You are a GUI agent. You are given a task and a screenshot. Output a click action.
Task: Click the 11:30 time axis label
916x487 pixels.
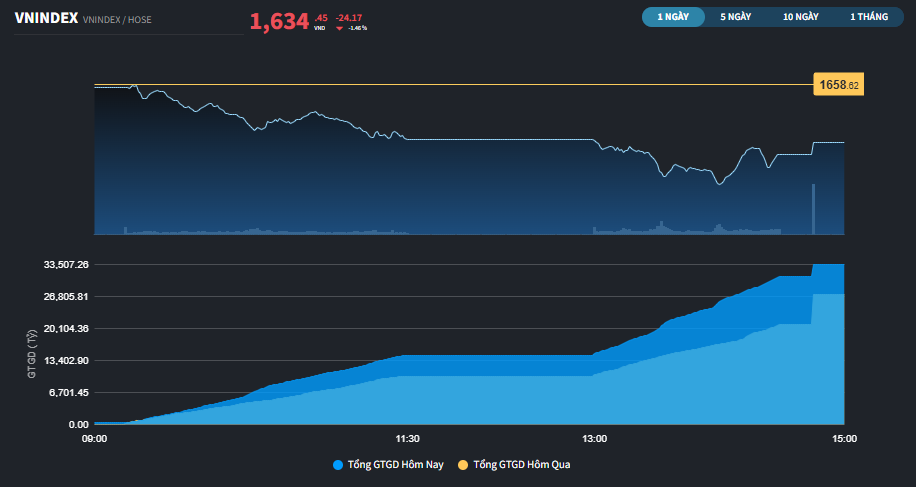click(407, 438)
